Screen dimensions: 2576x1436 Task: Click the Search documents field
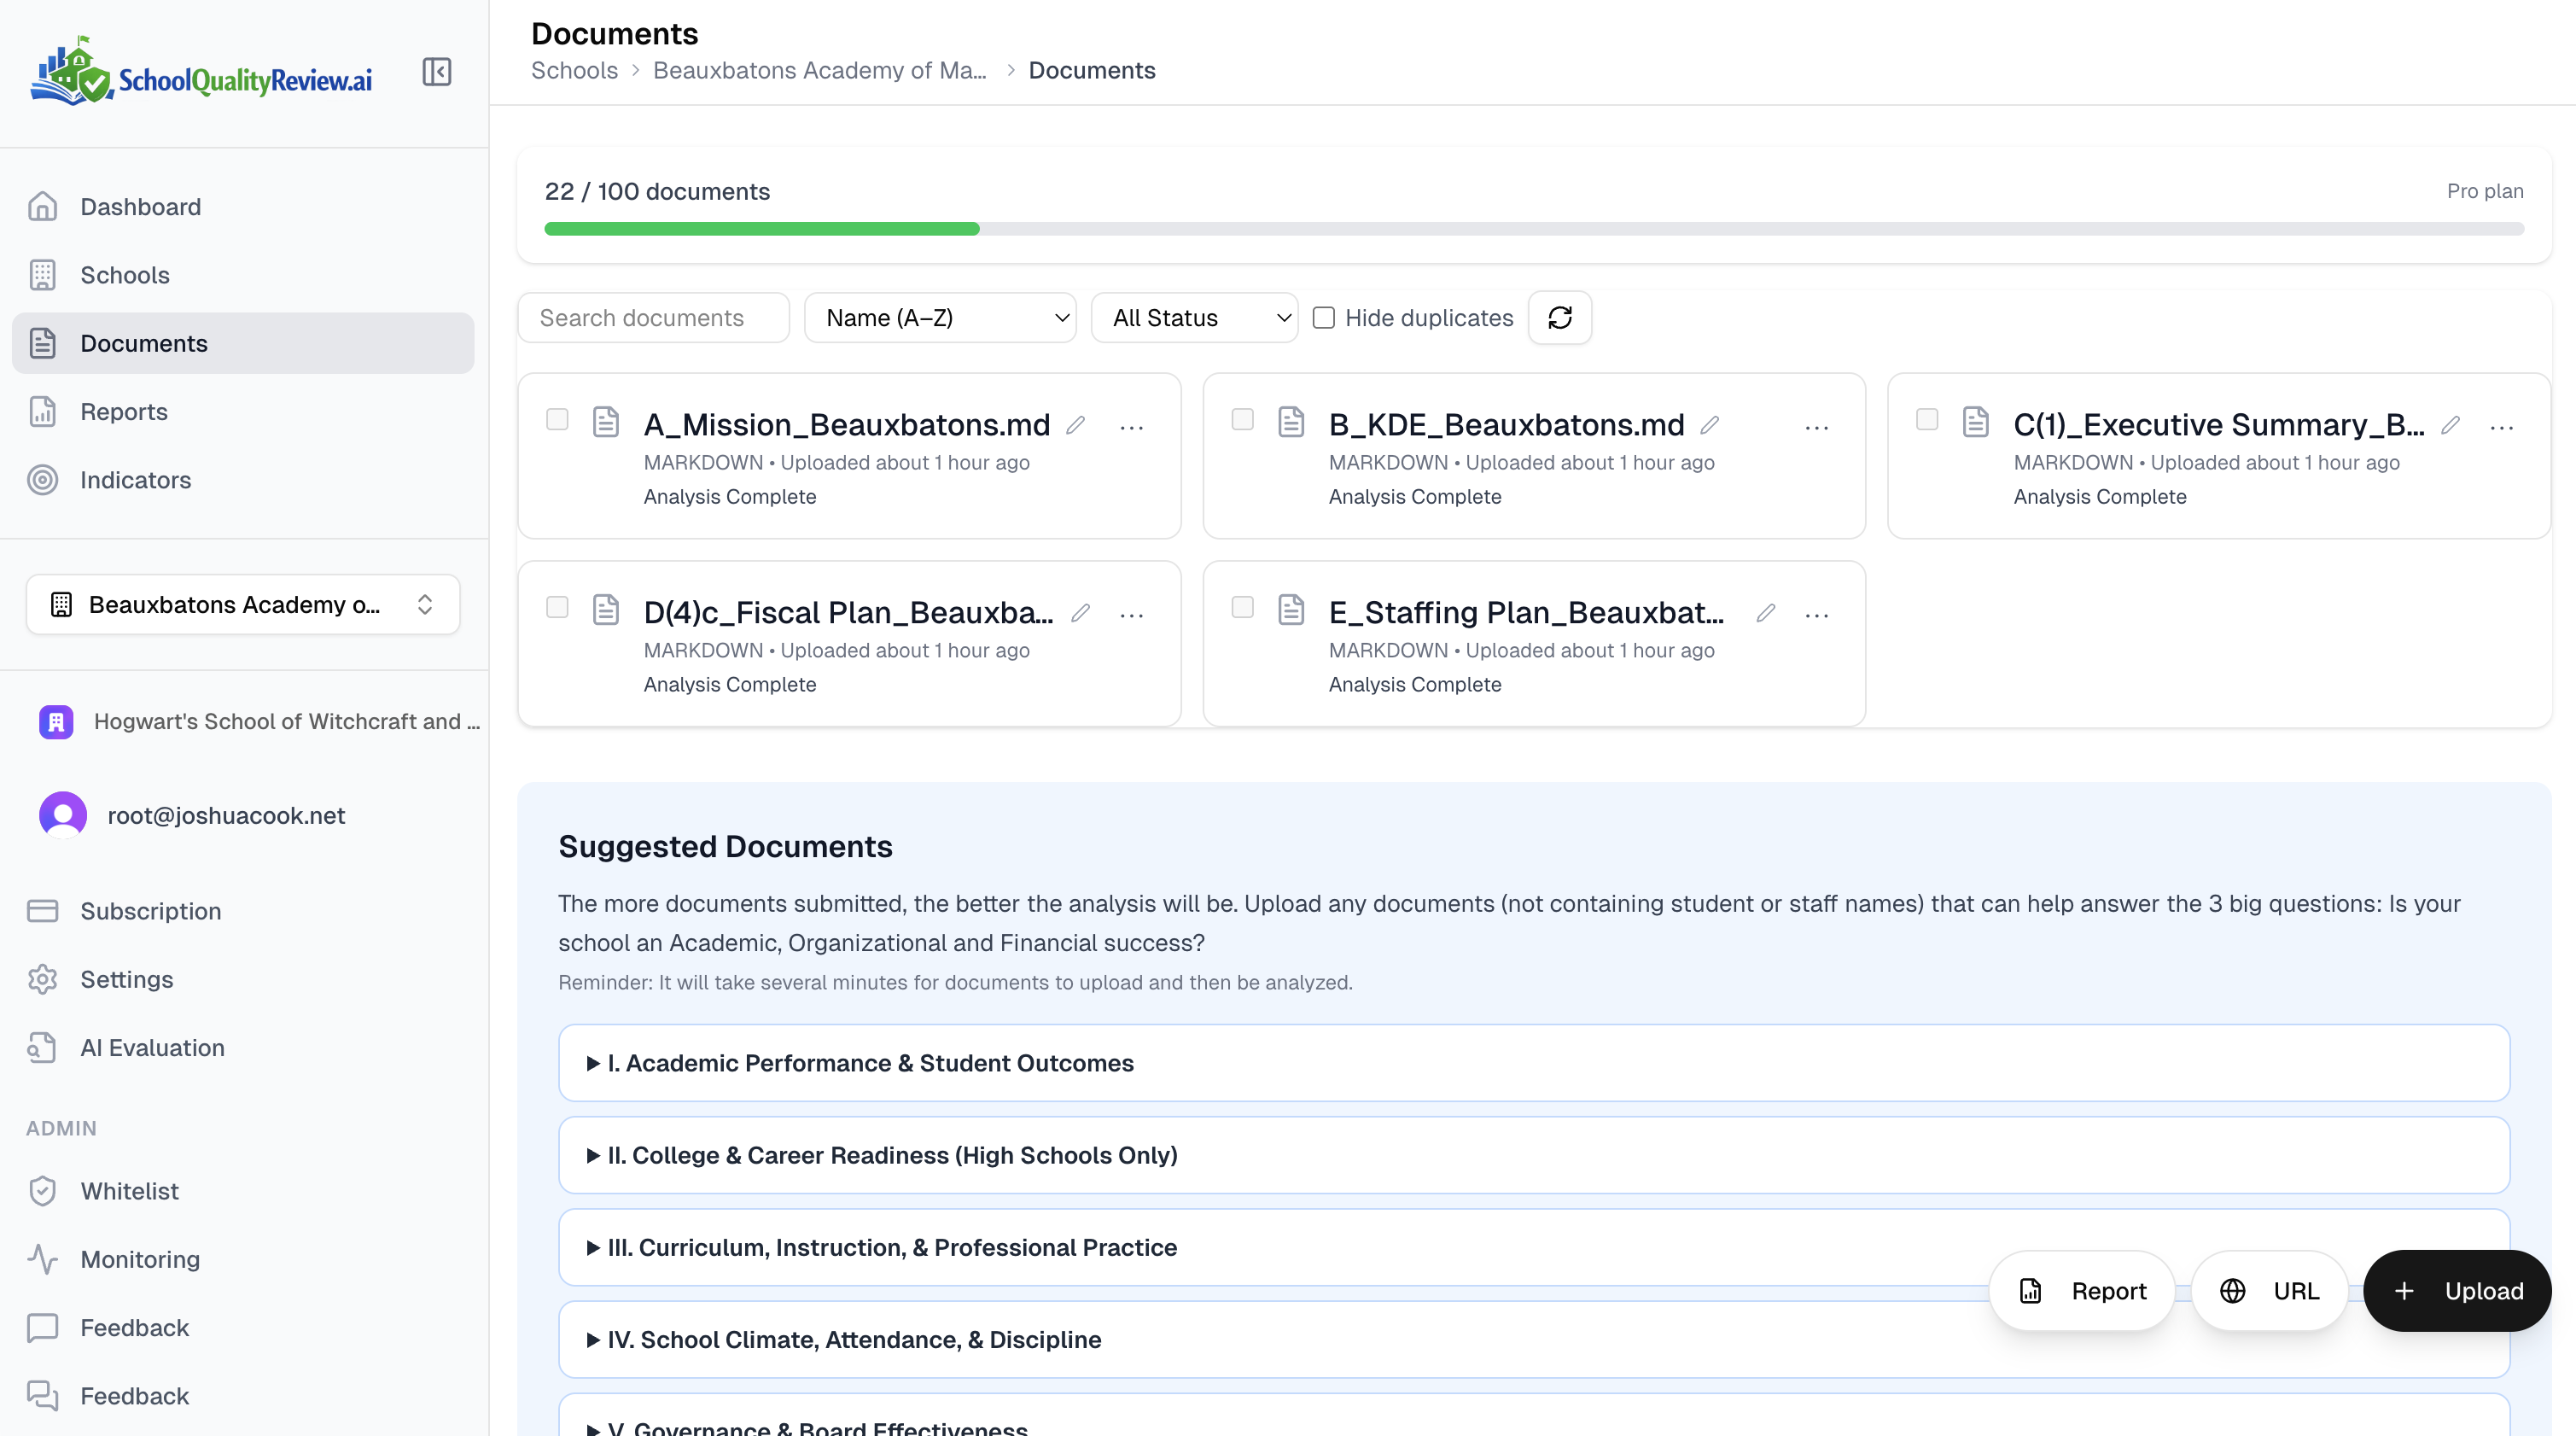(x=653, y=318)
